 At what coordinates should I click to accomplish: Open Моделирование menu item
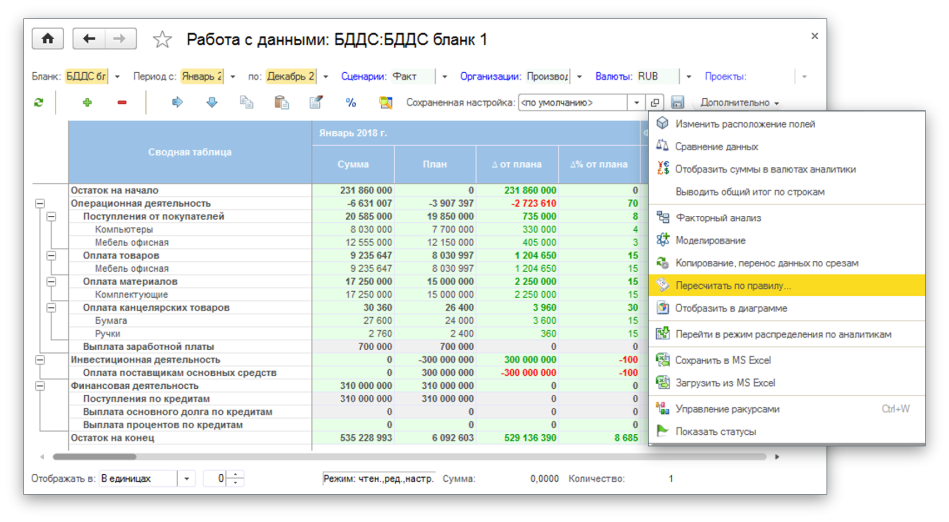coord(787,240)
